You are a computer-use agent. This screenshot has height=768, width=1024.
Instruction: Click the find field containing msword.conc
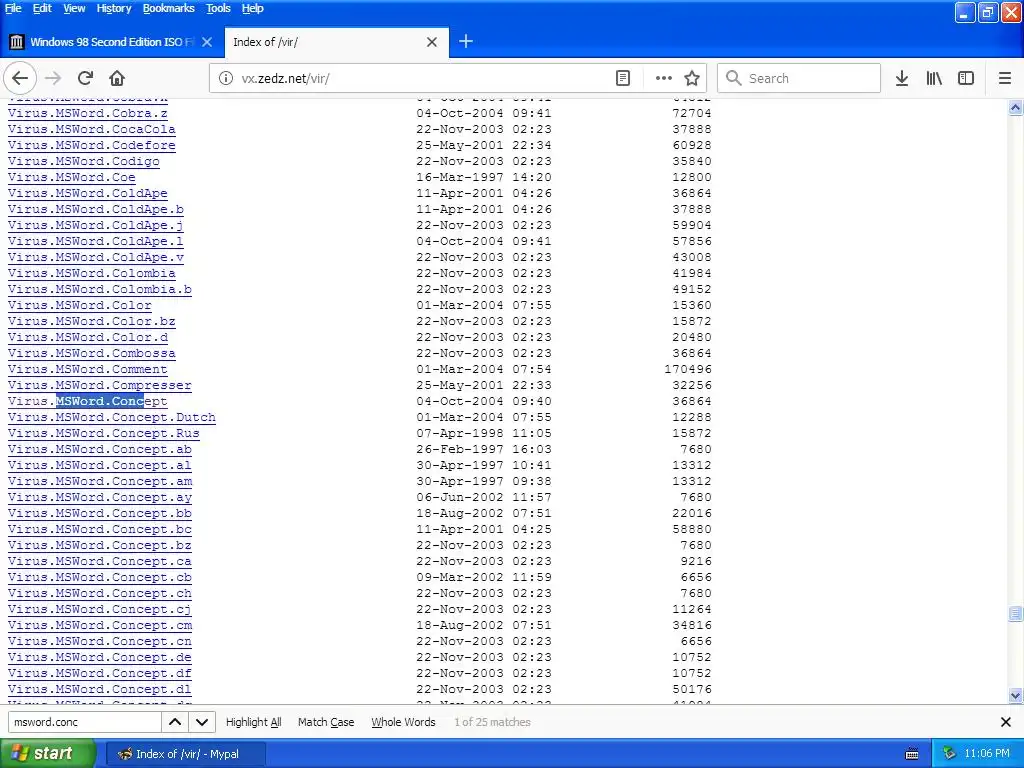[85, 722]
